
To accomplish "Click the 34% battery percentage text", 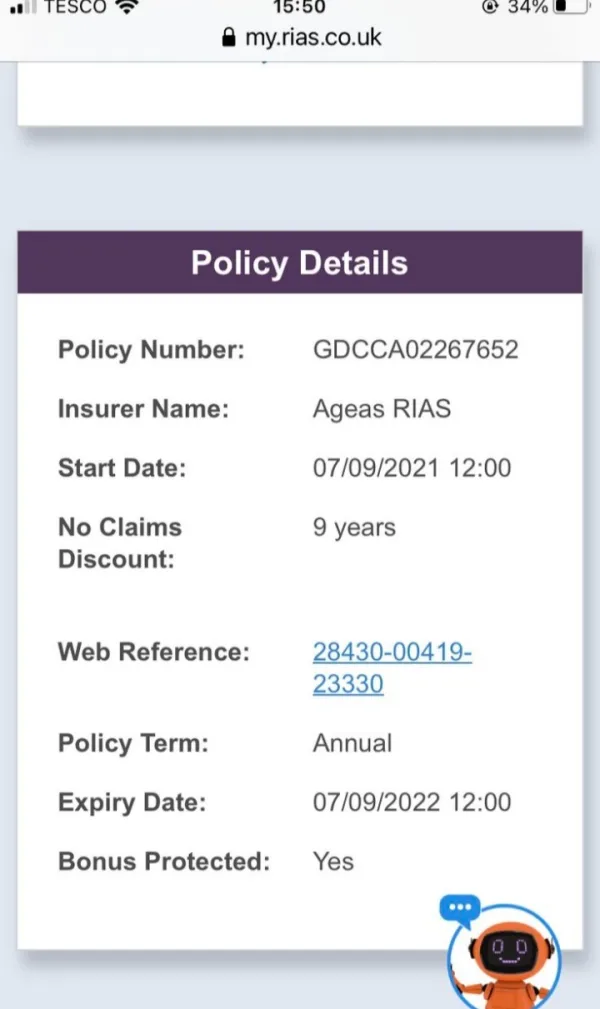I will 526,7.
